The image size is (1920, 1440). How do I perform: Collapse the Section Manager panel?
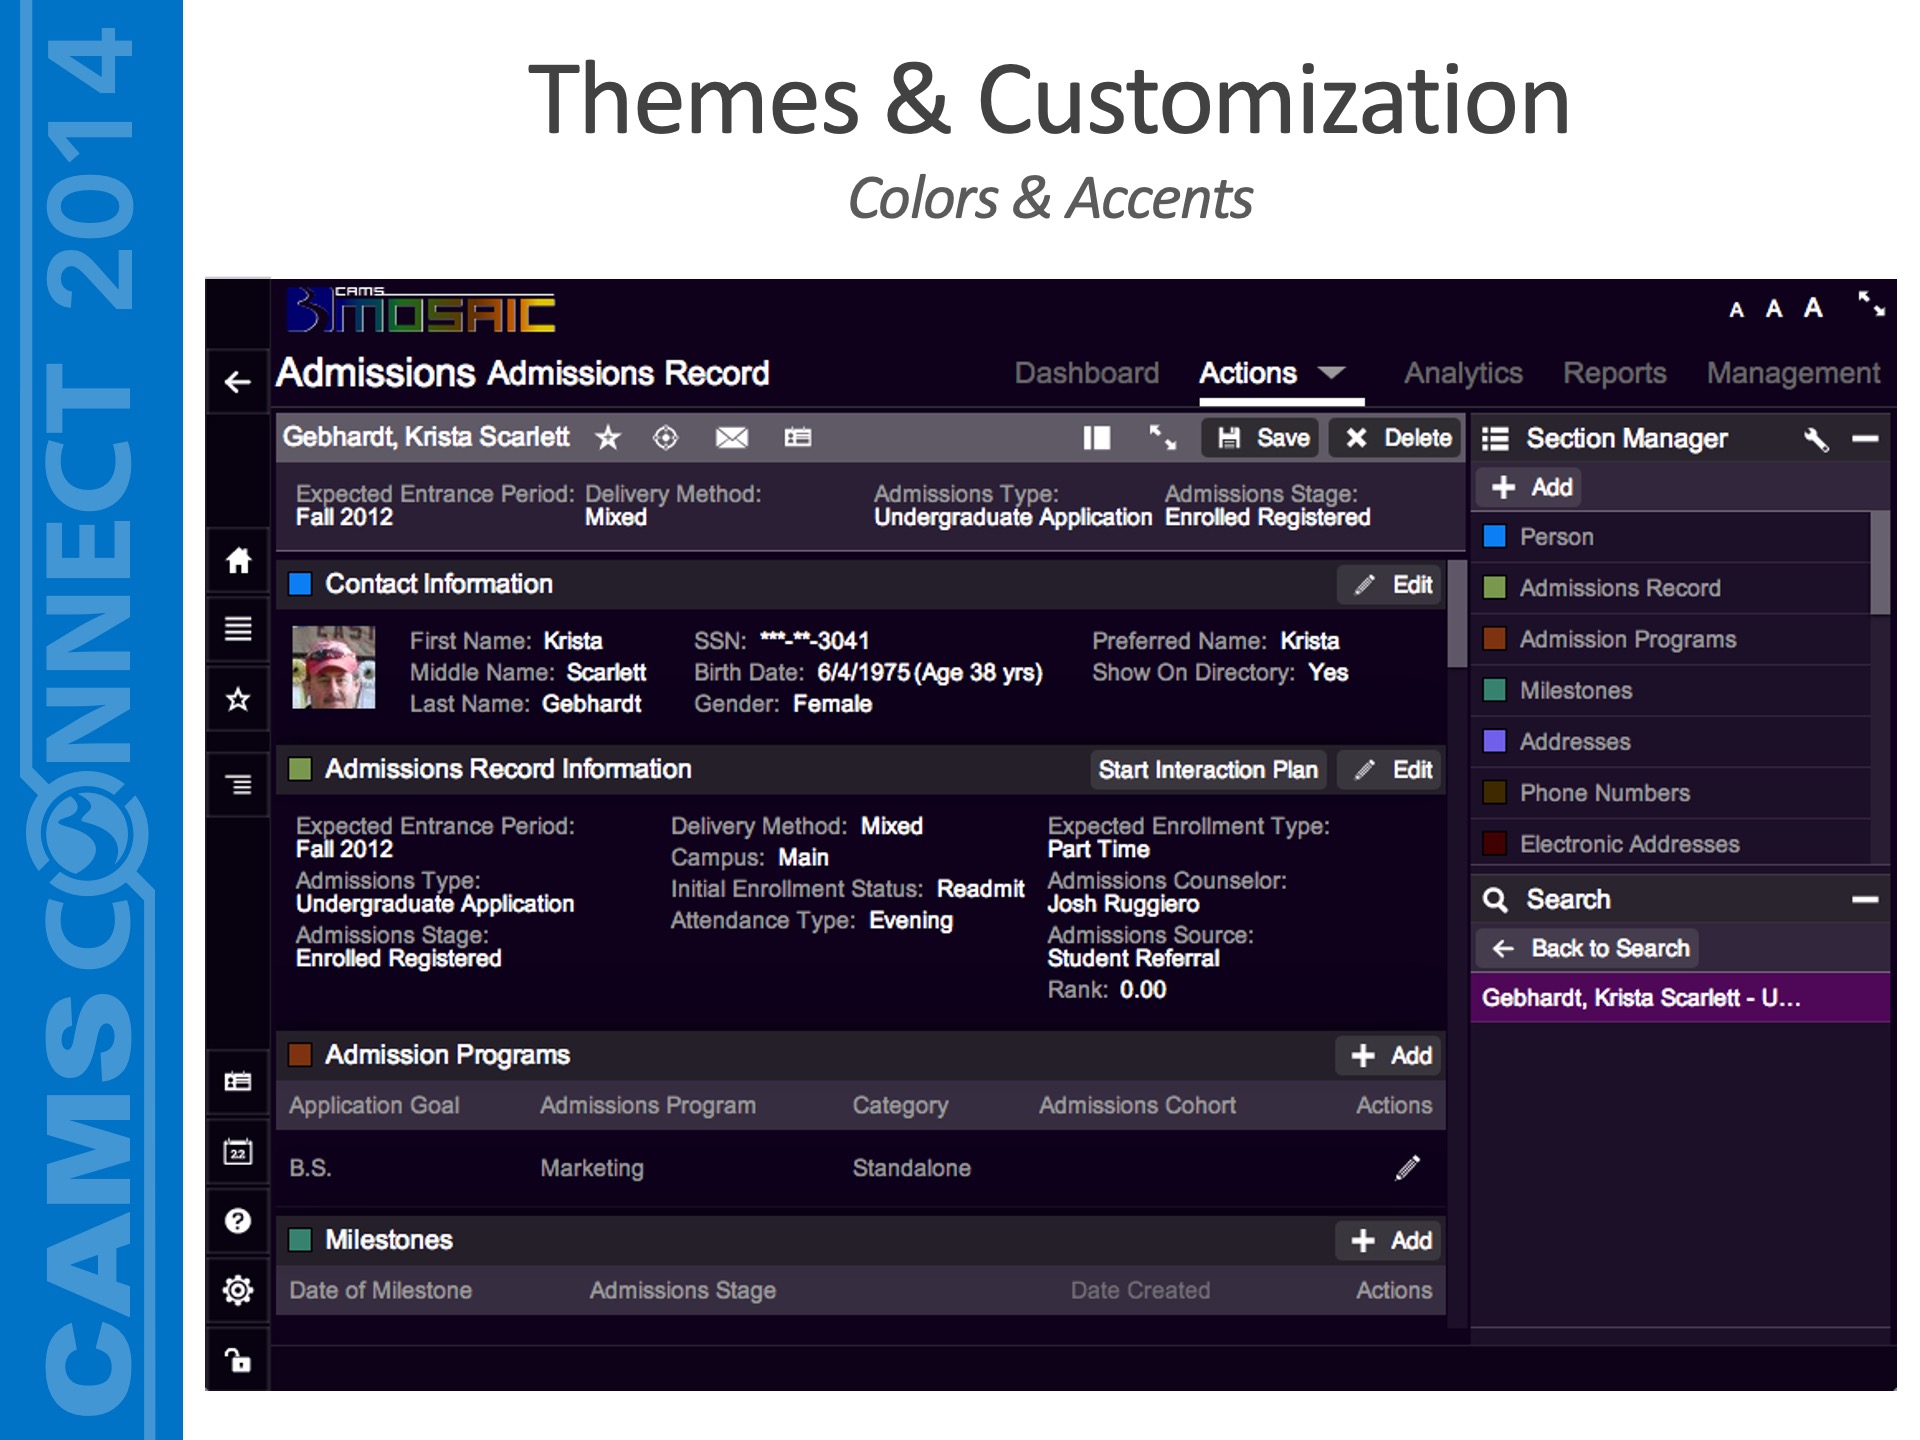click(1865, 438)
